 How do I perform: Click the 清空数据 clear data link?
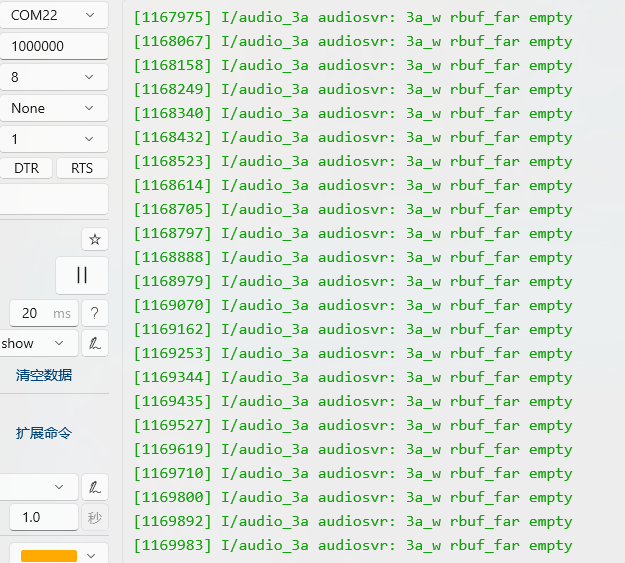pos(44,375)
